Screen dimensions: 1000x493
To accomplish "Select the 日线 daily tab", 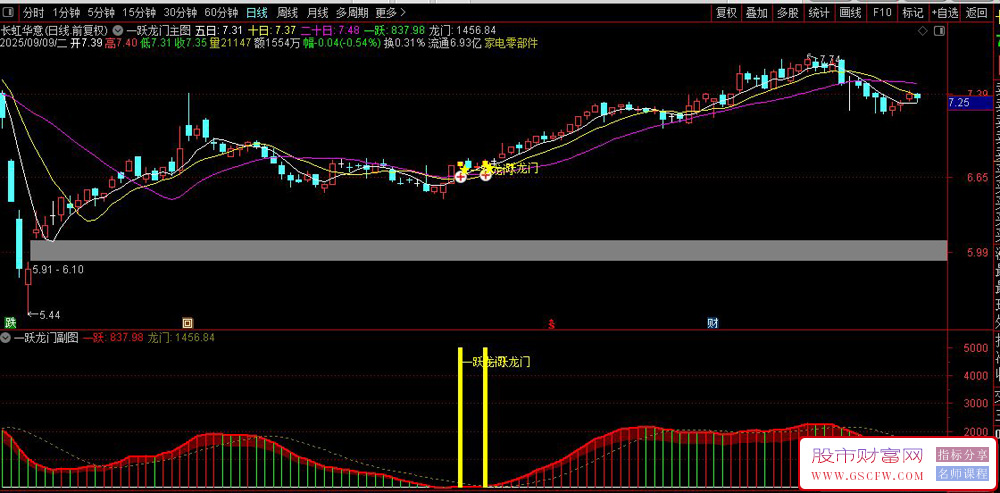I will pos(258,12).
